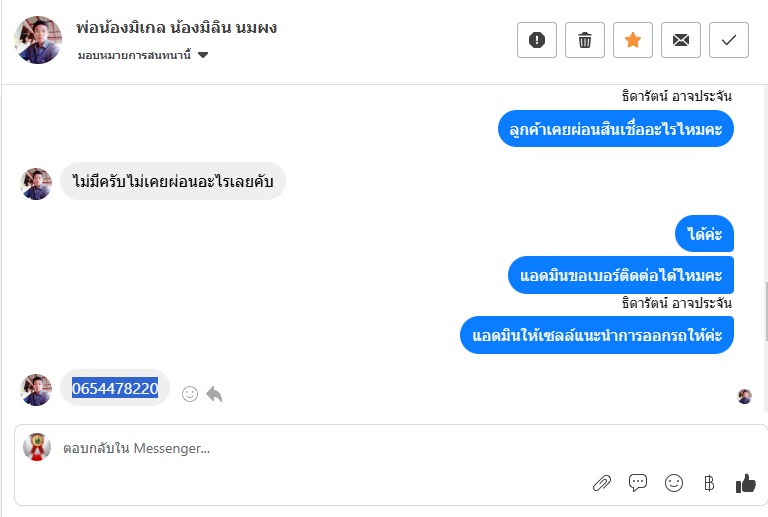Click the baht payment request icon
Viewport: 768px width, 517px height.
[709, 483]
